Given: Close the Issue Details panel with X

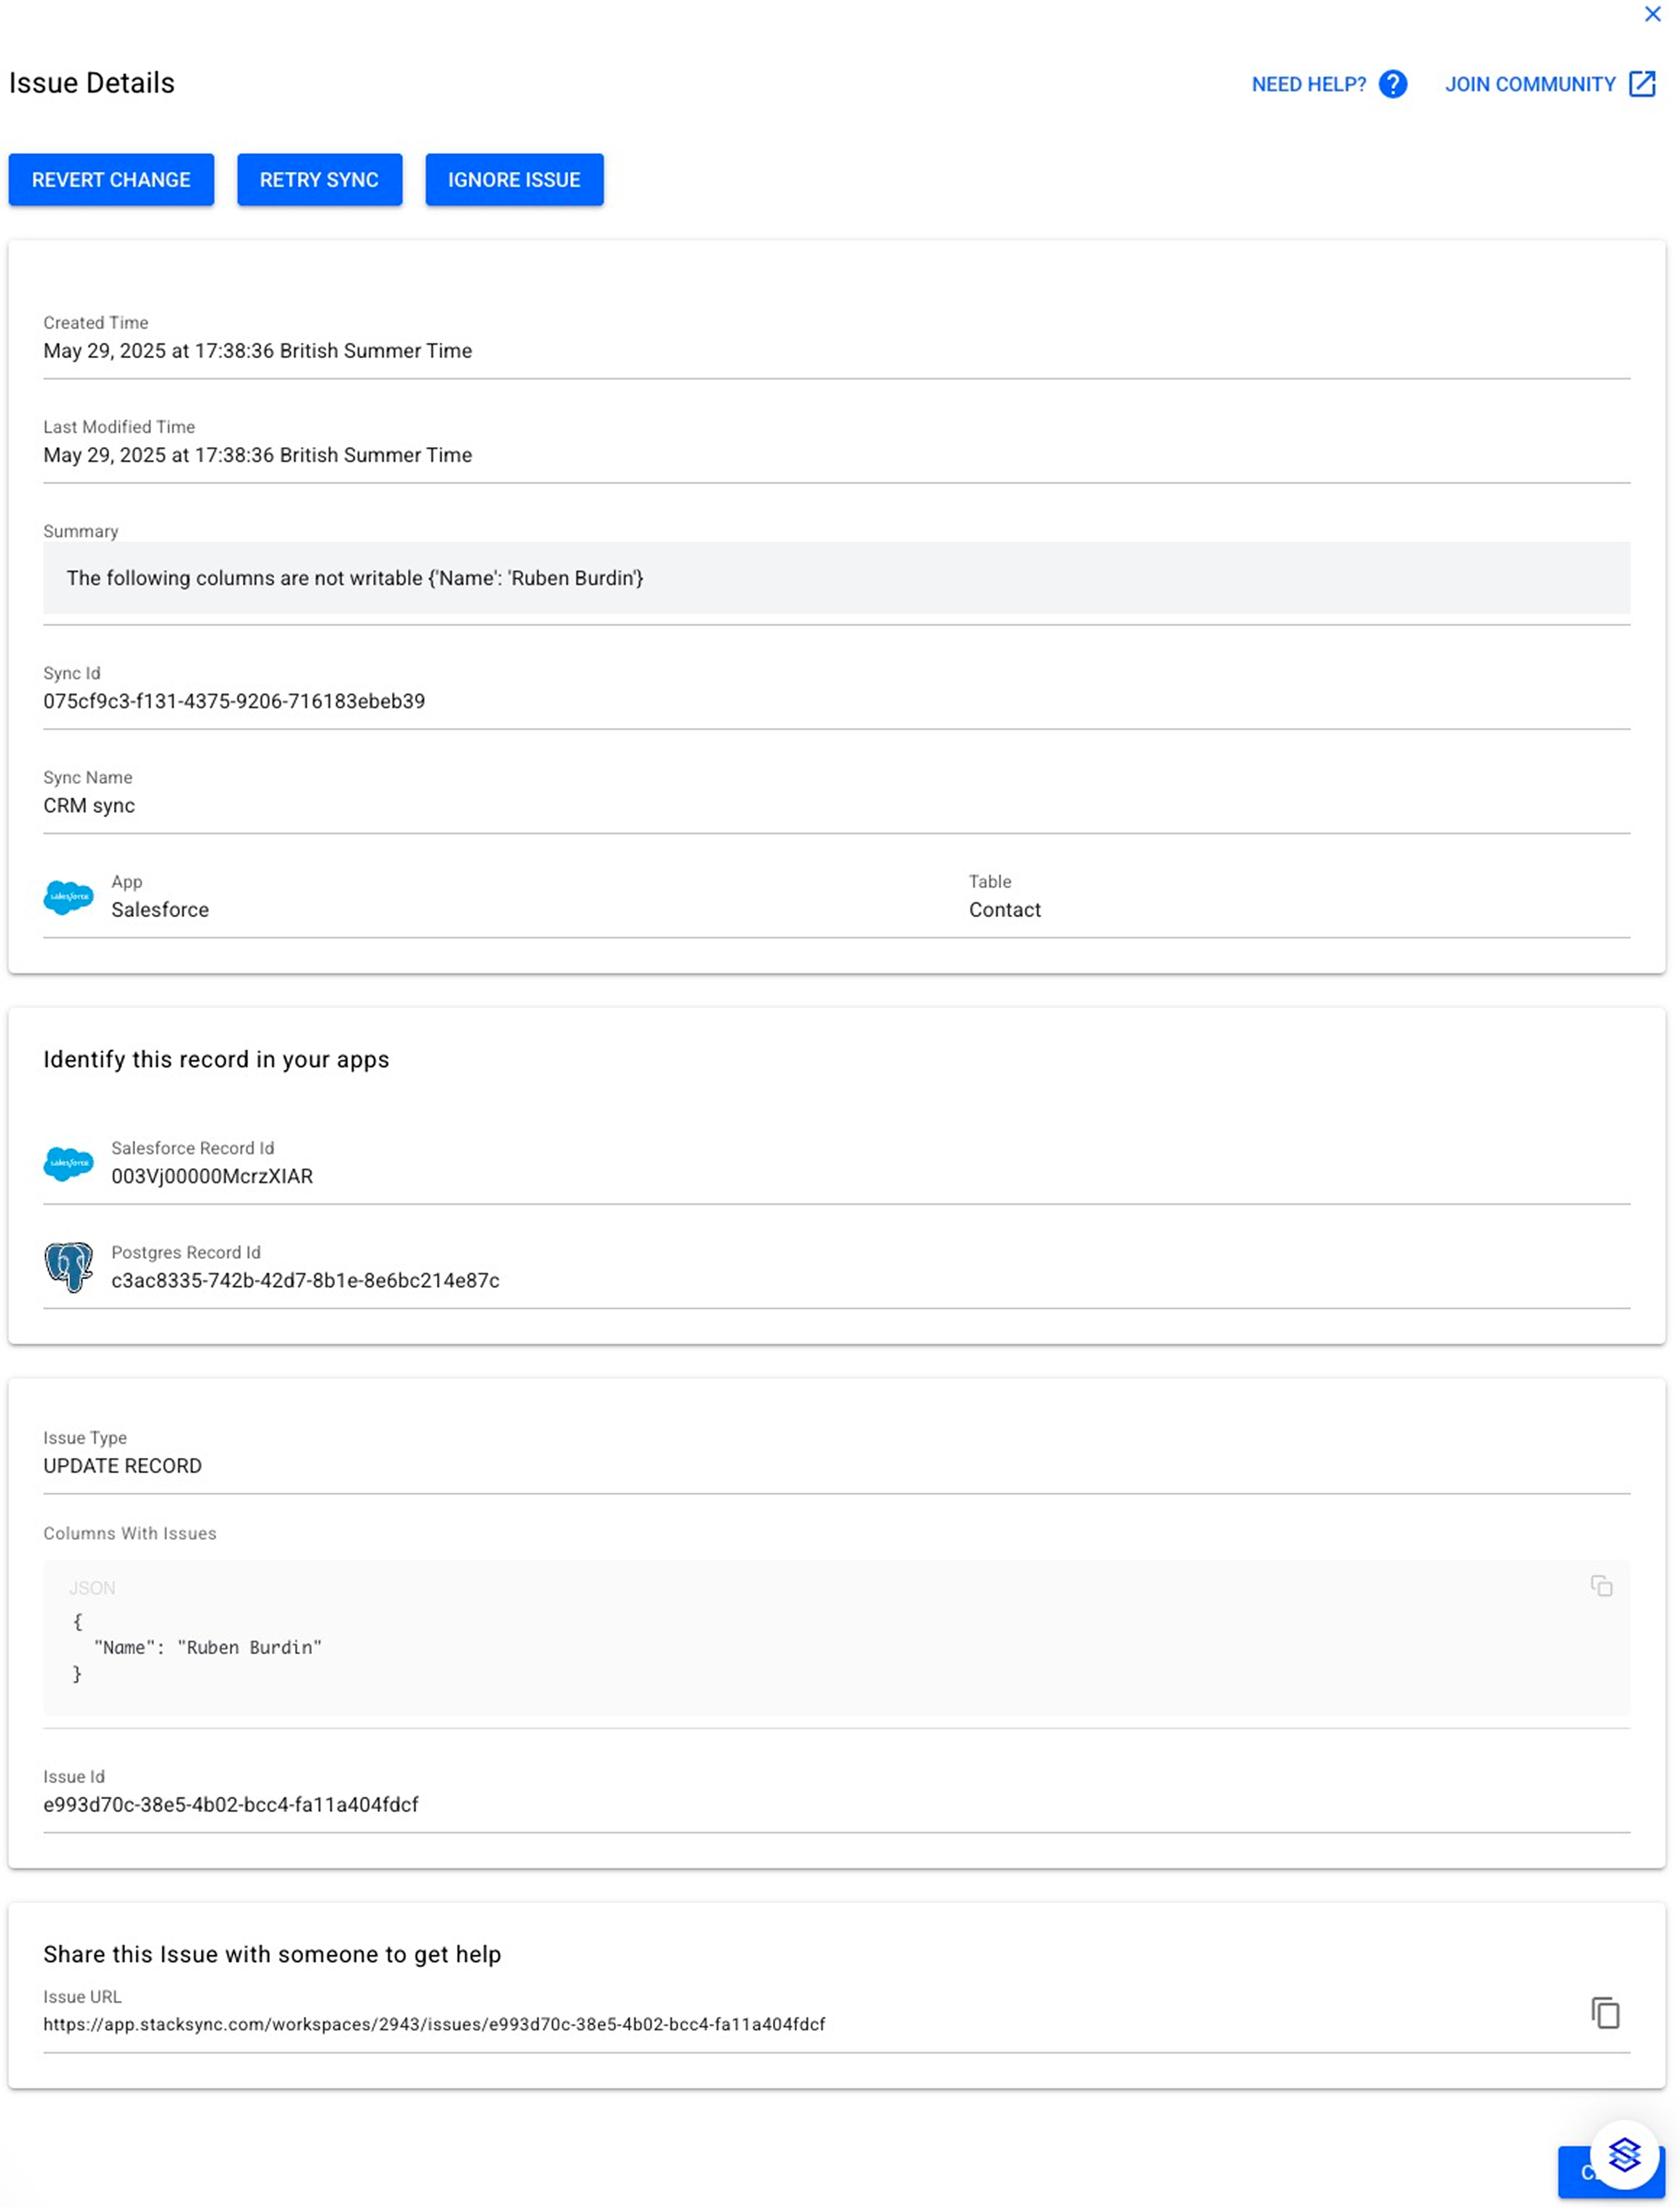Looking at the screenshot, I should pos(1652,14).
